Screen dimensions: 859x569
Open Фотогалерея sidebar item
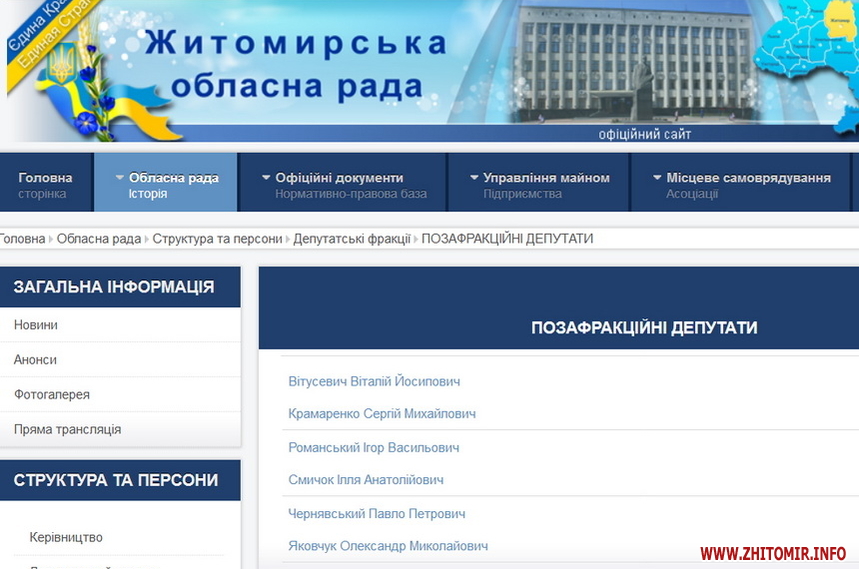[52, 395]
